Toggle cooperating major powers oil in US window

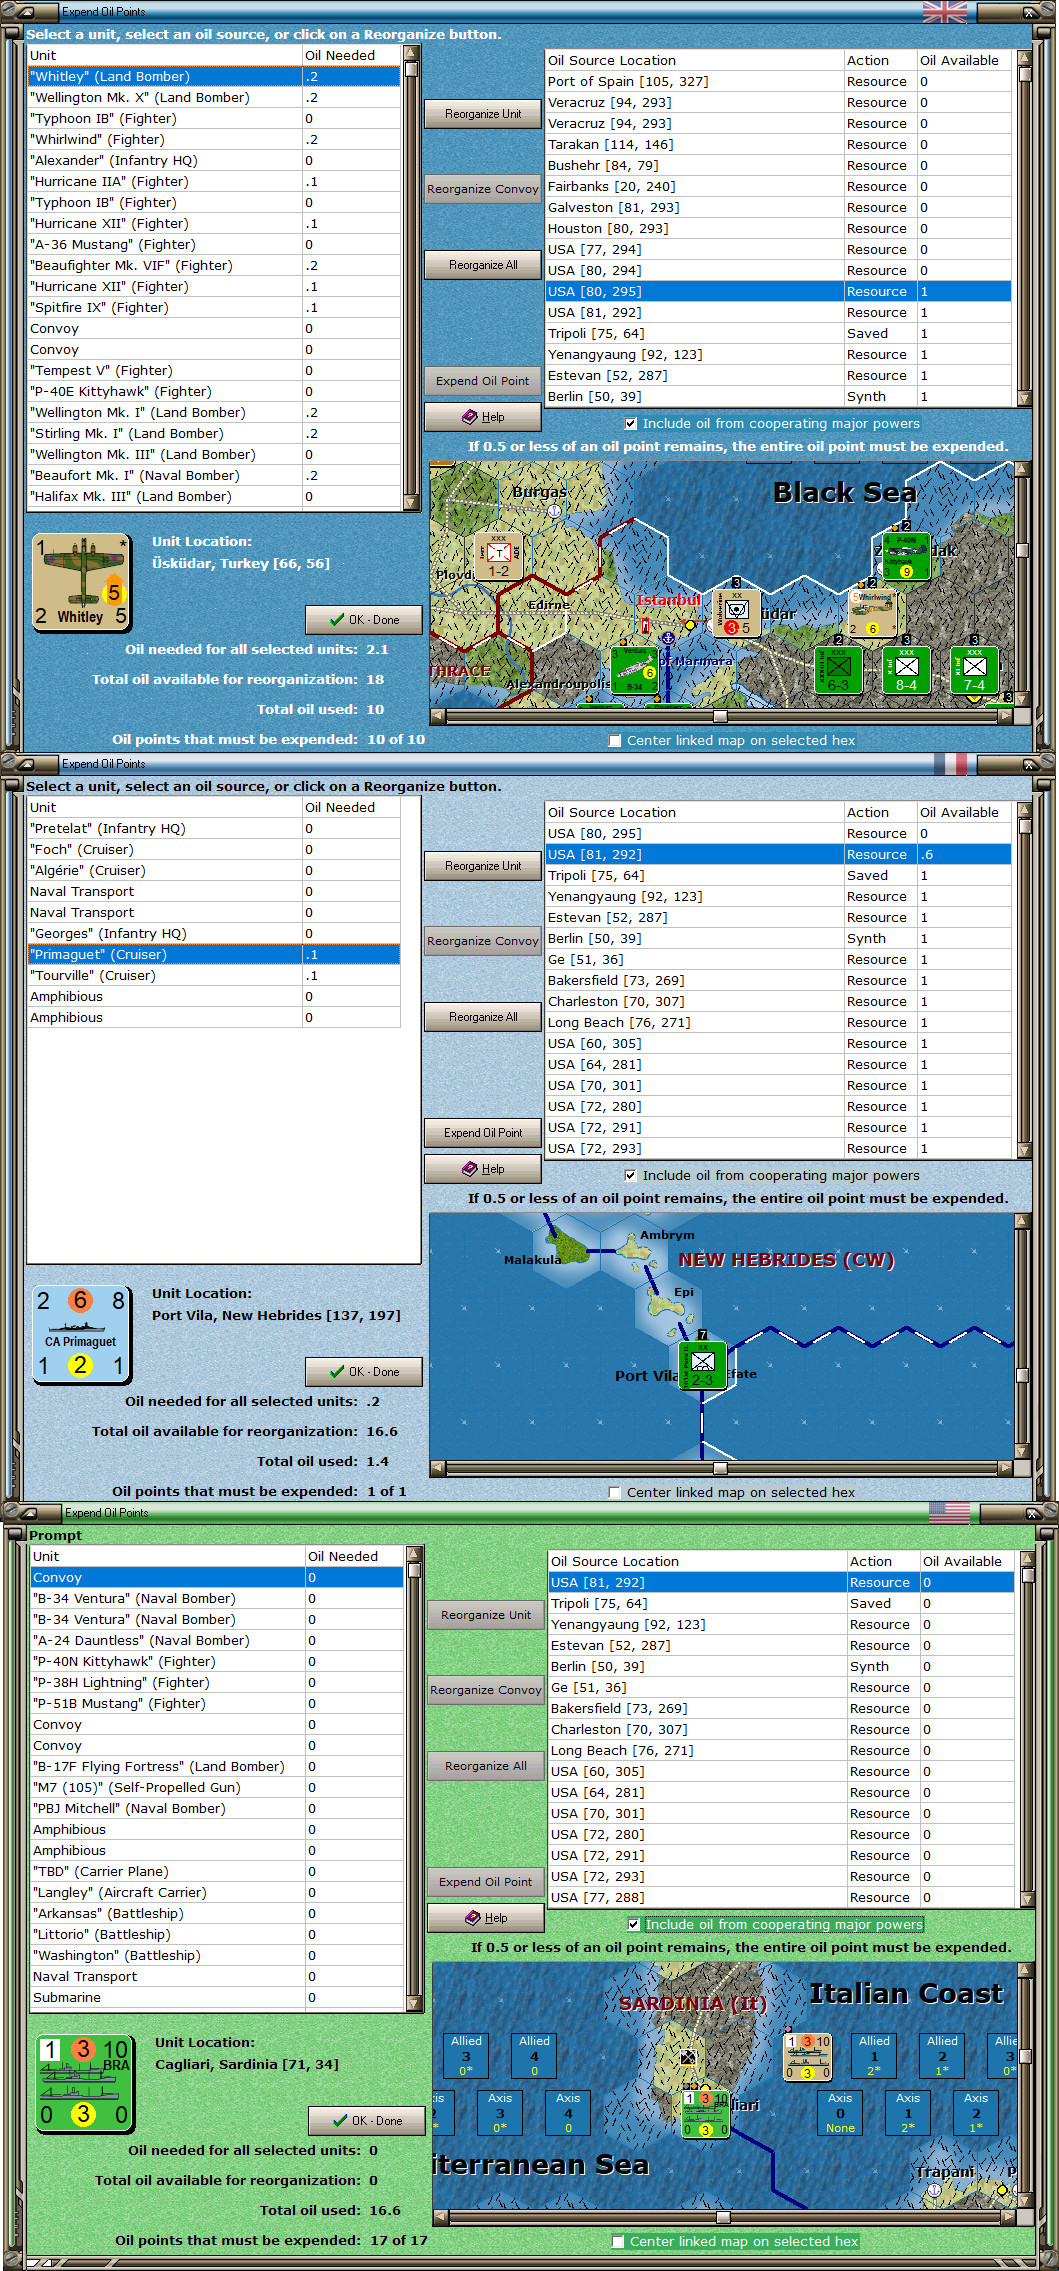pos(634,1925)
